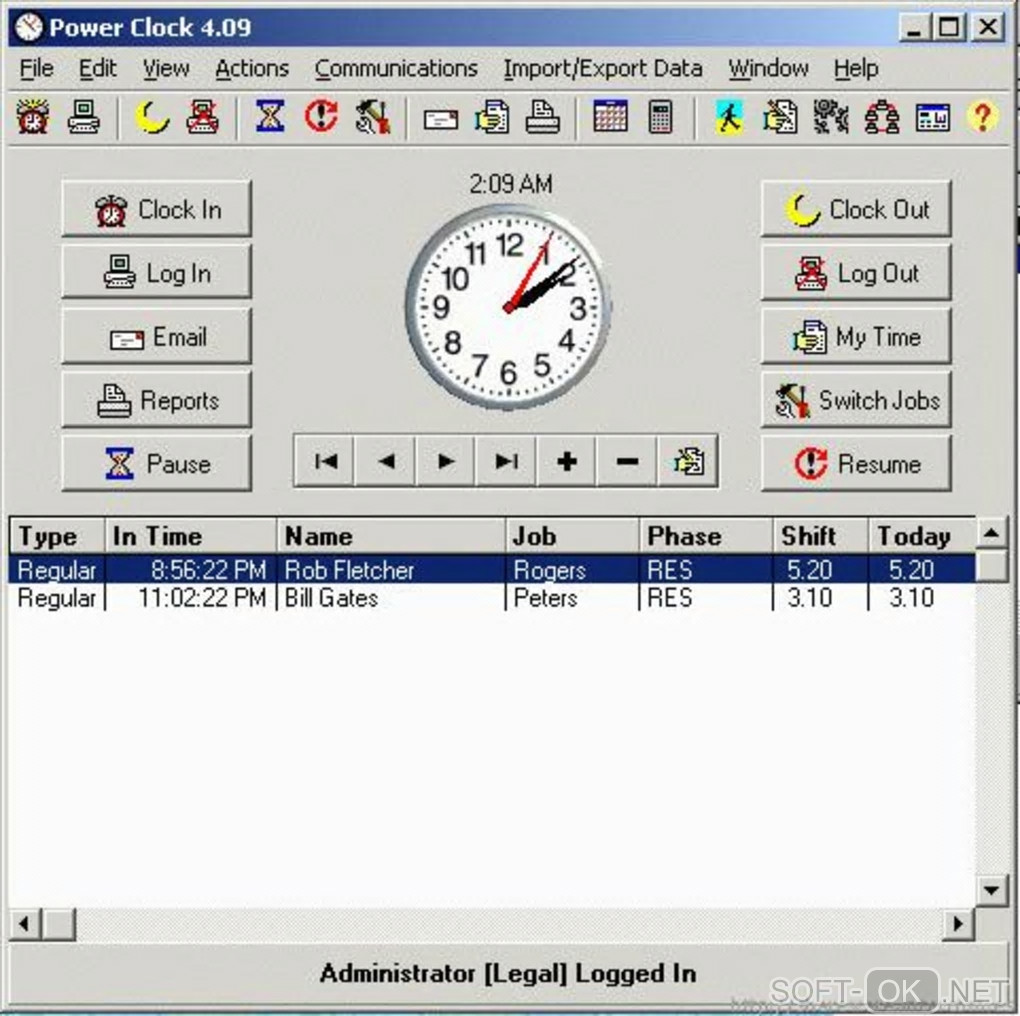
Task: Click the large Reports button
Action: [156, 399]
